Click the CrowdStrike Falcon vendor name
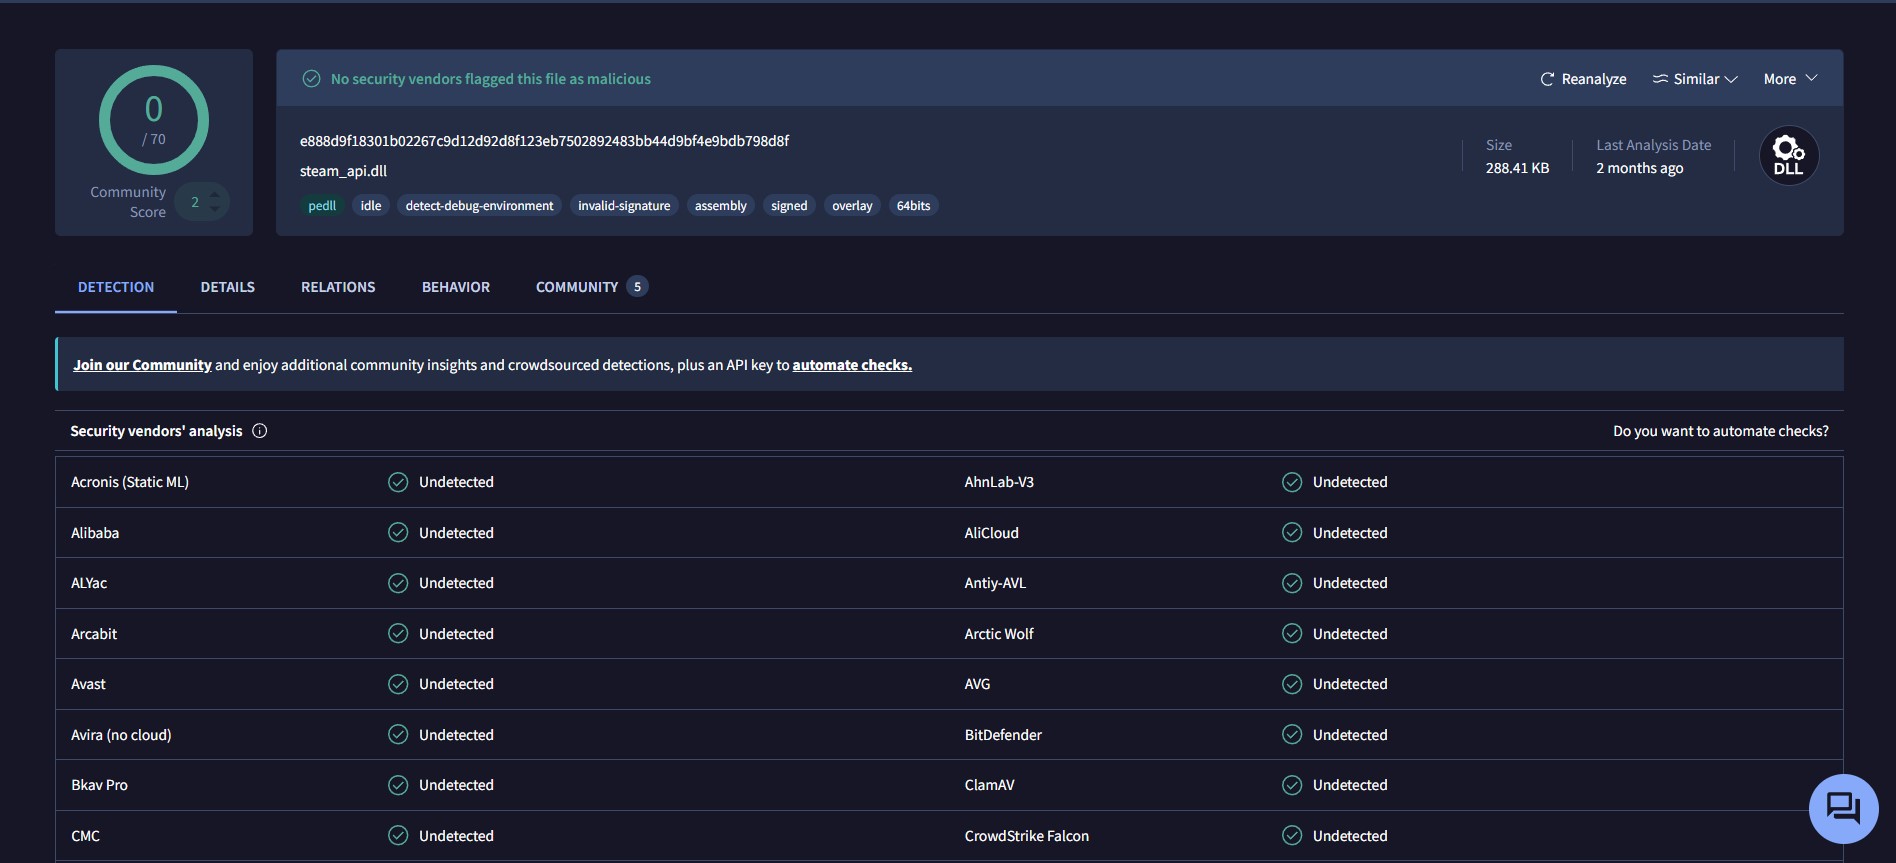 tap(1027, 836)
